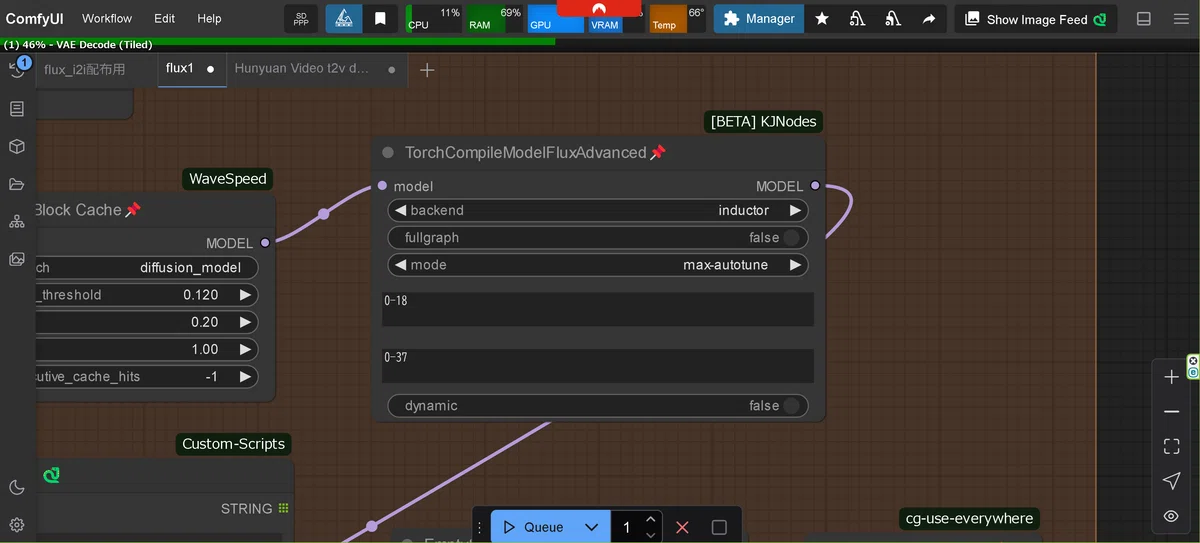Click next backend arrow after inductor

coord(796,211)
